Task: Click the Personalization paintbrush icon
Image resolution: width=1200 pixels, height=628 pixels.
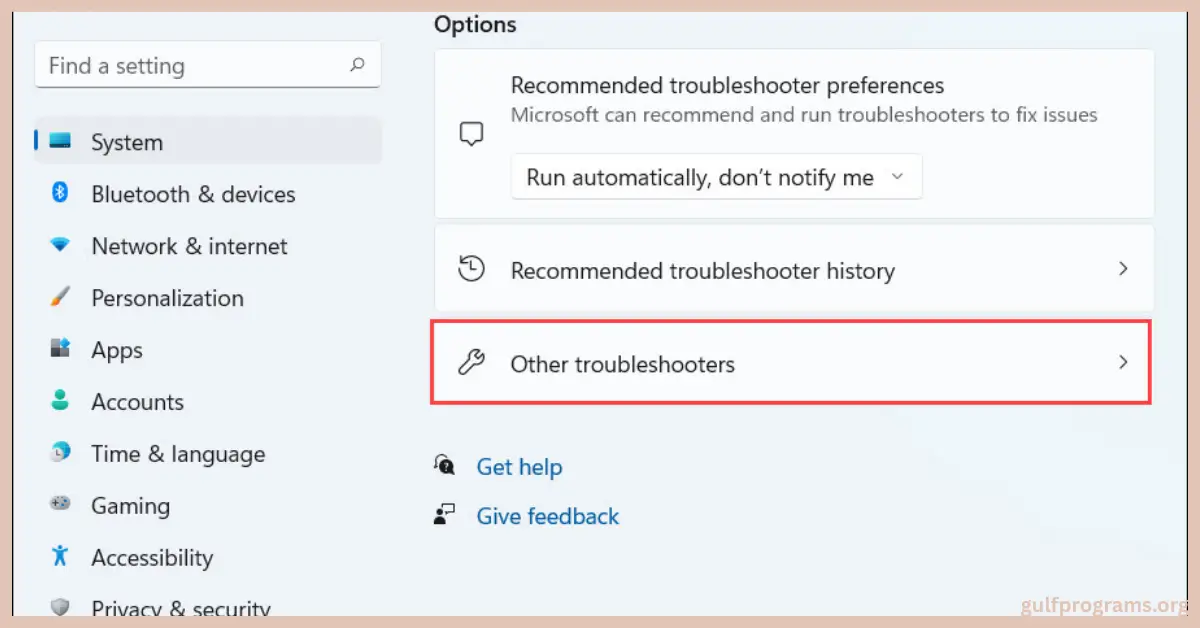Action: (60, 297)
